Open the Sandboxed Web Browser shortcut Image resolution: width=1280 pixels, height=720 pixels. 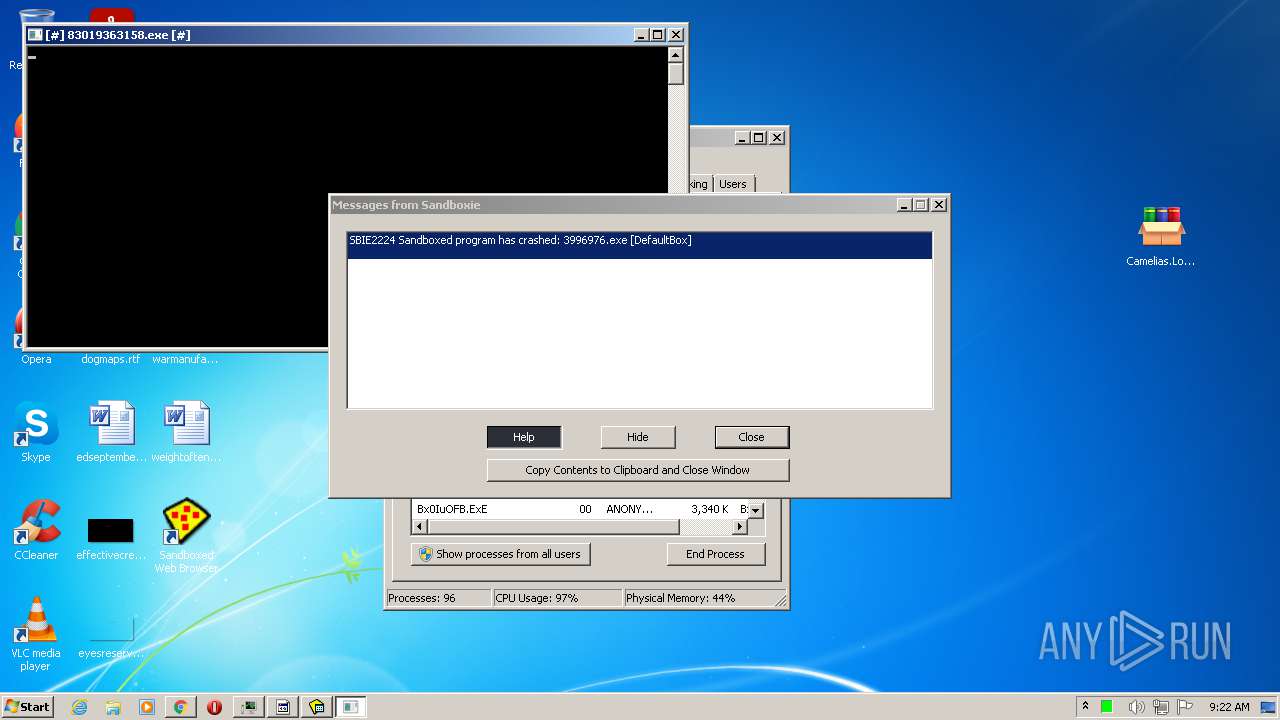coord(186,535)
